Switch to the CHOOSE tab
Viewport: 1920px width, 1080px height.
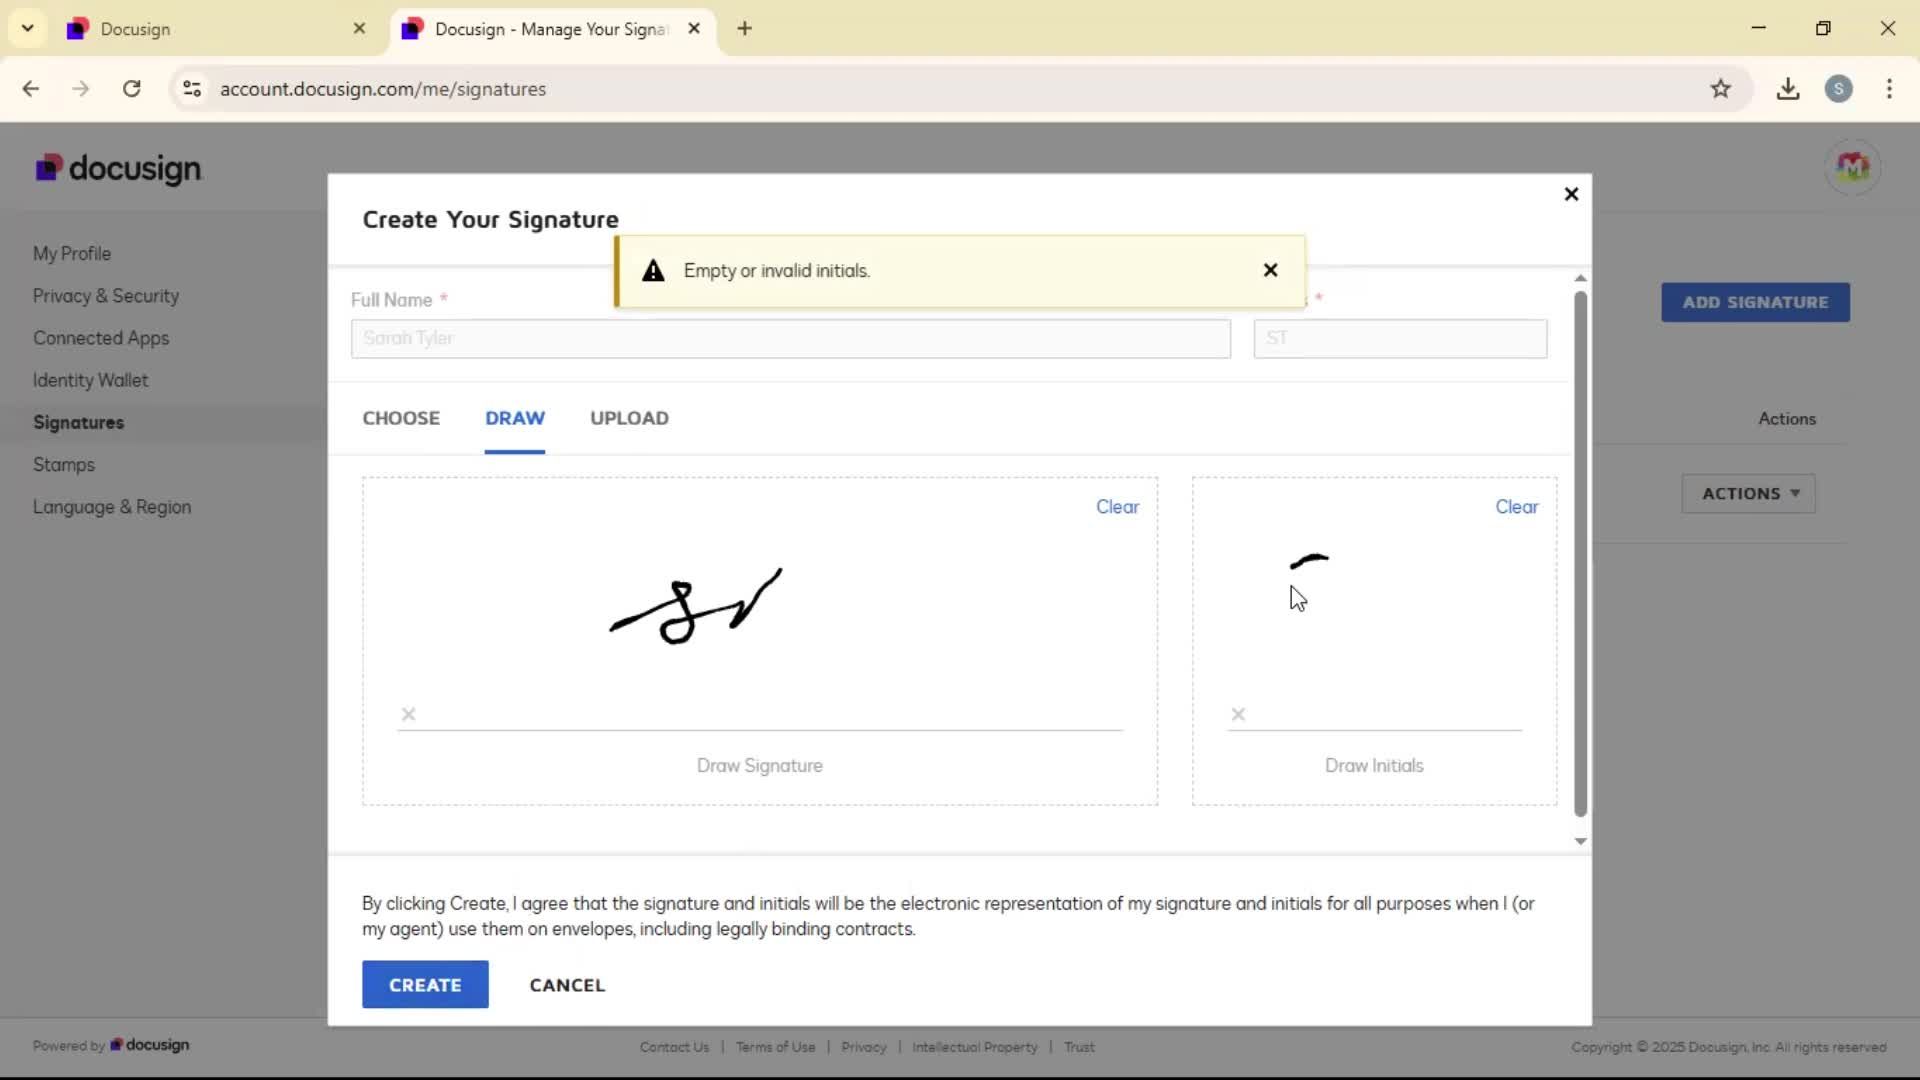point(401,418)
